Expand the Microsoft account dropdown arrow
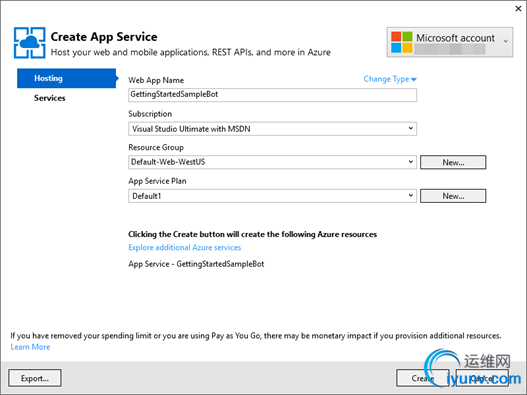 [505, 41]
